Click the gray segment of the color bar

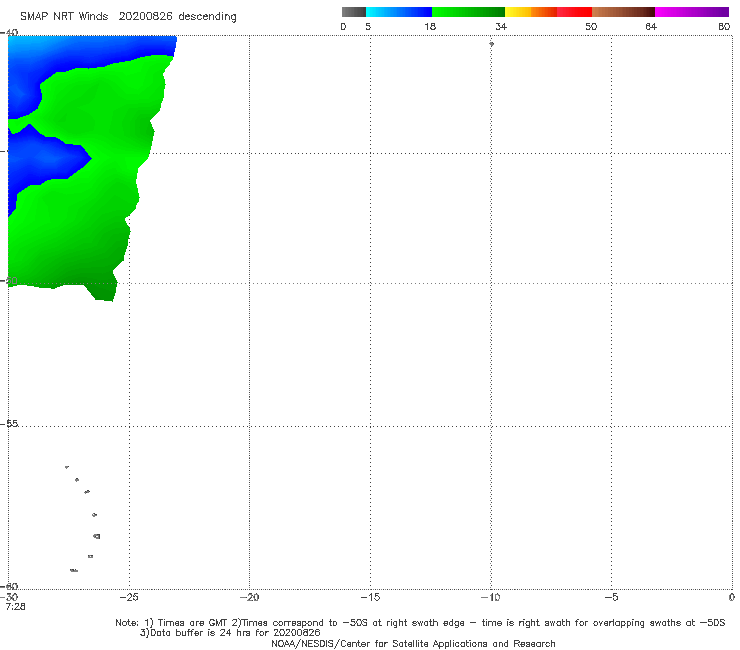[x=353, y=12]
